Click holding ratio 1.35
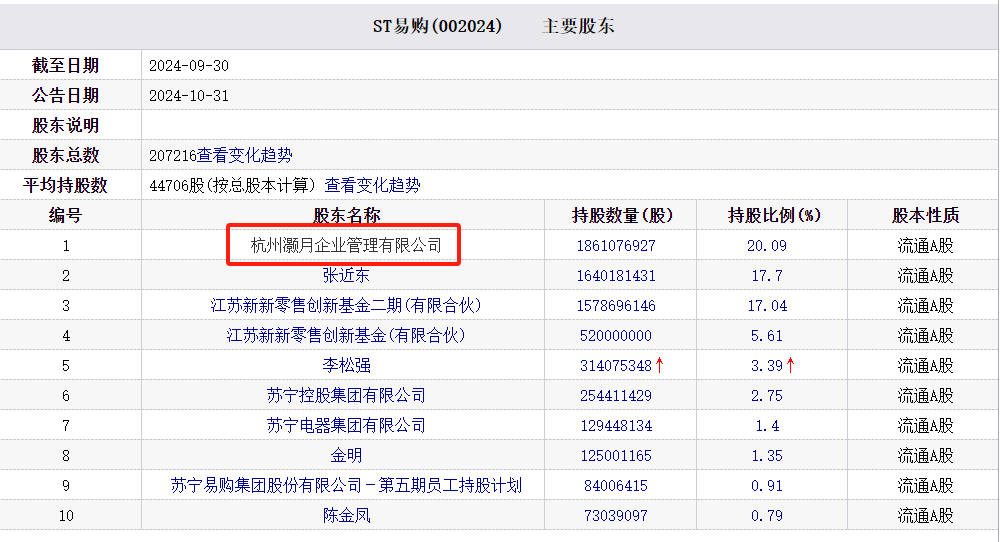This screenshot has height=542, width=1000. coord(767,455)
